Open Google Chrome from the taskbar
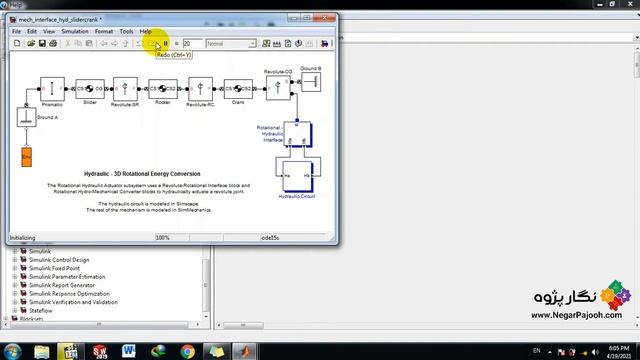This screenshot has width=640, height=360. point(187,351)
